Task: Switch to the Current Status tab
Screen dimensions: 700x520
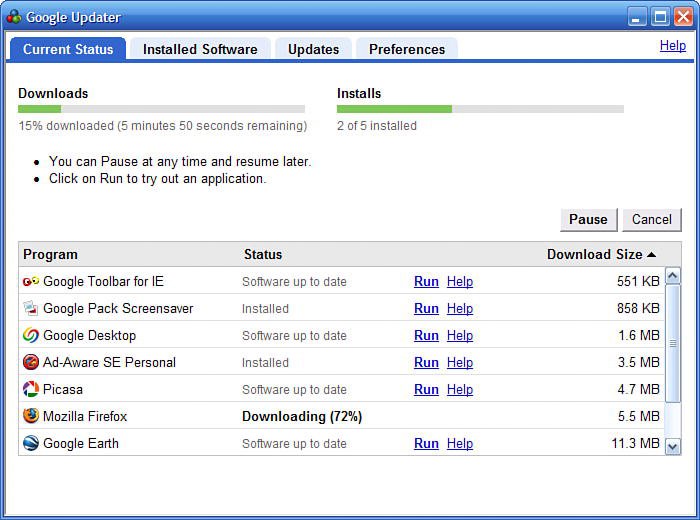Action: (68, 49)
